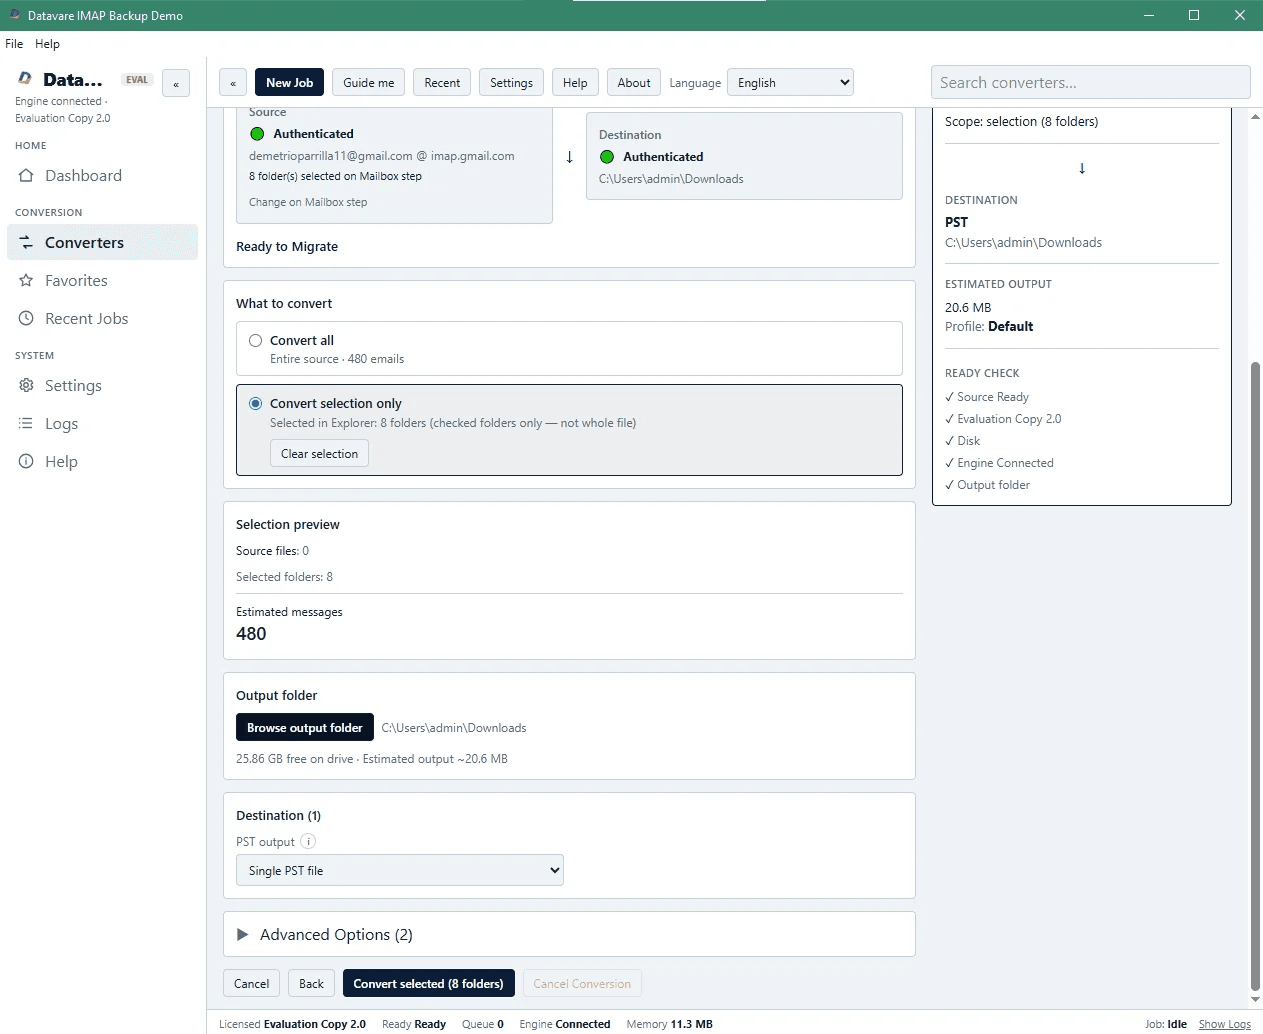1263x1034 pixels.
Task: Click 'Engine Connected' ready check entry
Action: coord(999,463)
